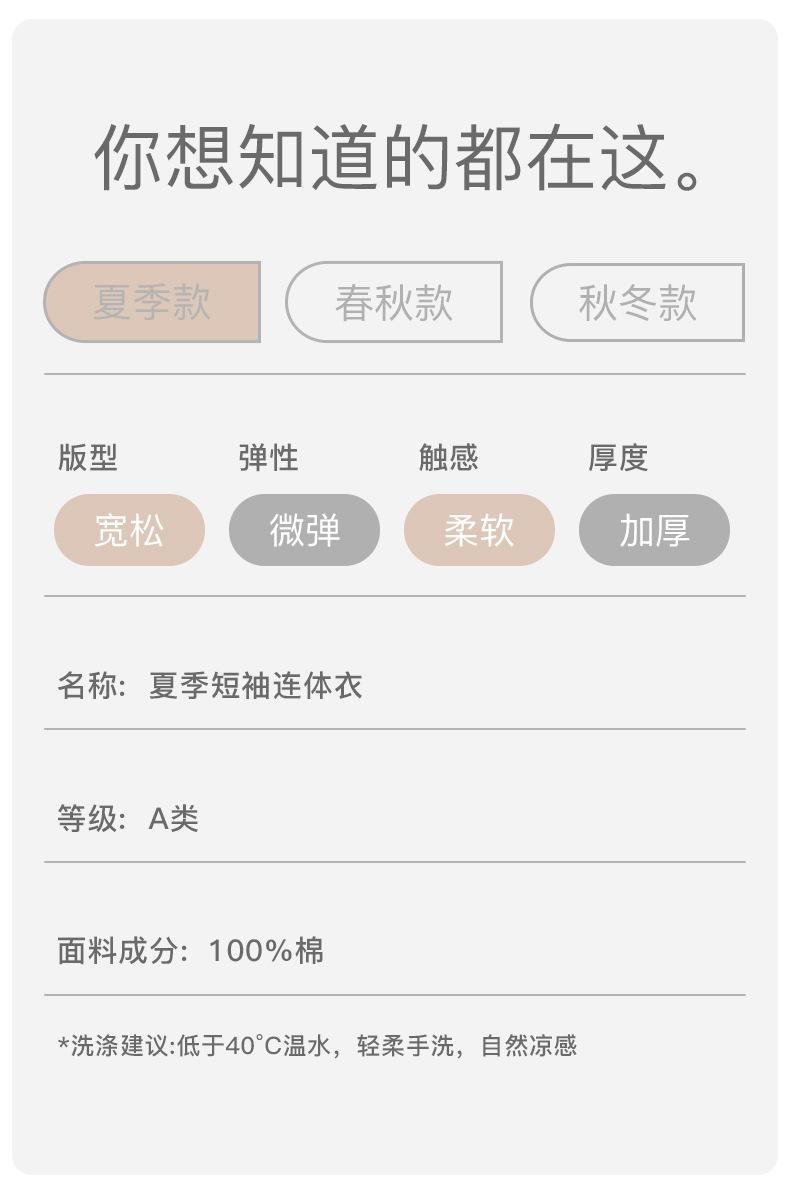
Task: Click the 触感 attribute label
Action: [x=448, y=458]
